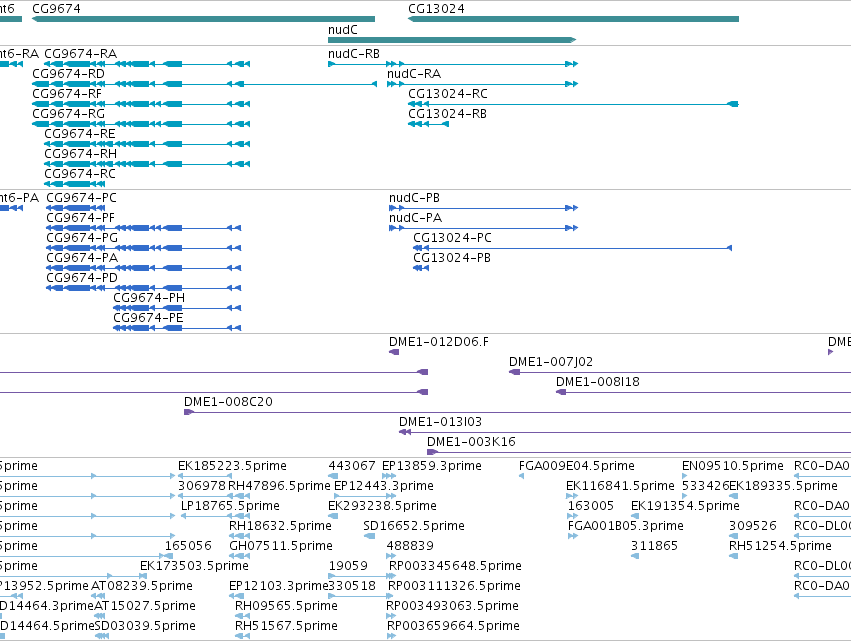Viewport: 851px width, 641px height.
Task: Click the CG9674-RG transcript label
Action: (x=68, y=114)
